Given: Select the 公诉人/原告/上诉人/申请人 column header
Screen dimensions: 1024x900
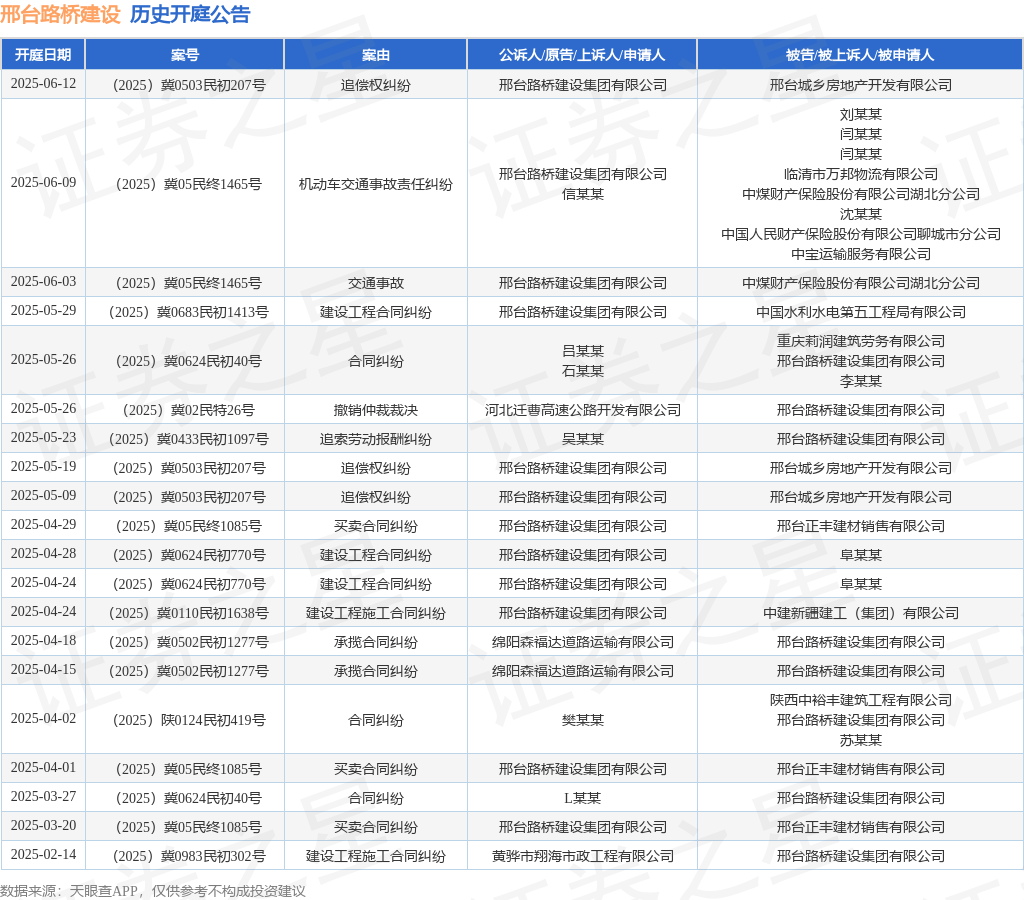Looking at the screenshot, I should [583, 55].
